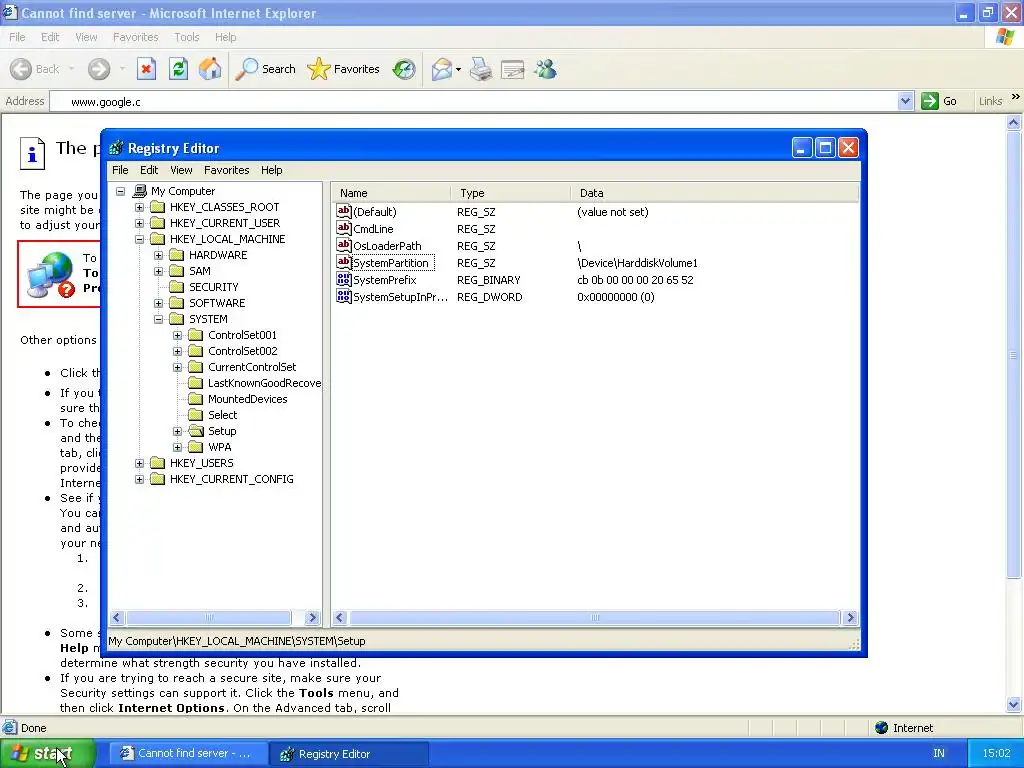The height and width of the screenshot is (768, 1024).
Task: Click the 15:02 taskbar clock
Action: pyautogui.click(x=996, y=754)
